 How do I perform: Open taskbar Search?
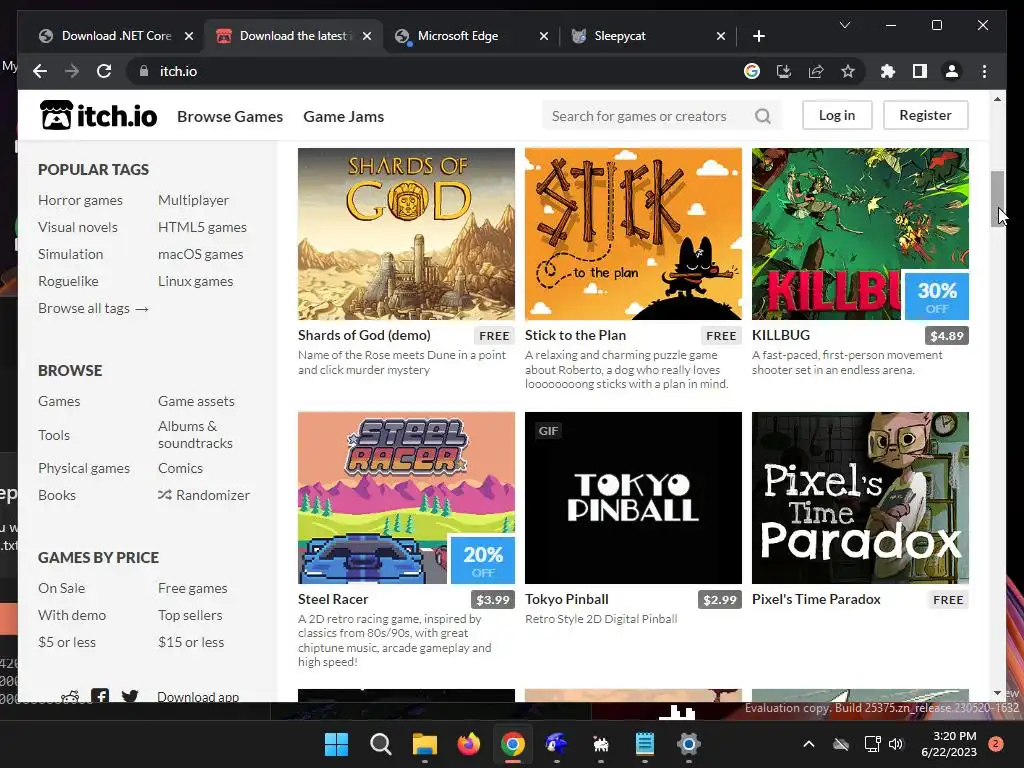[380, 744]
